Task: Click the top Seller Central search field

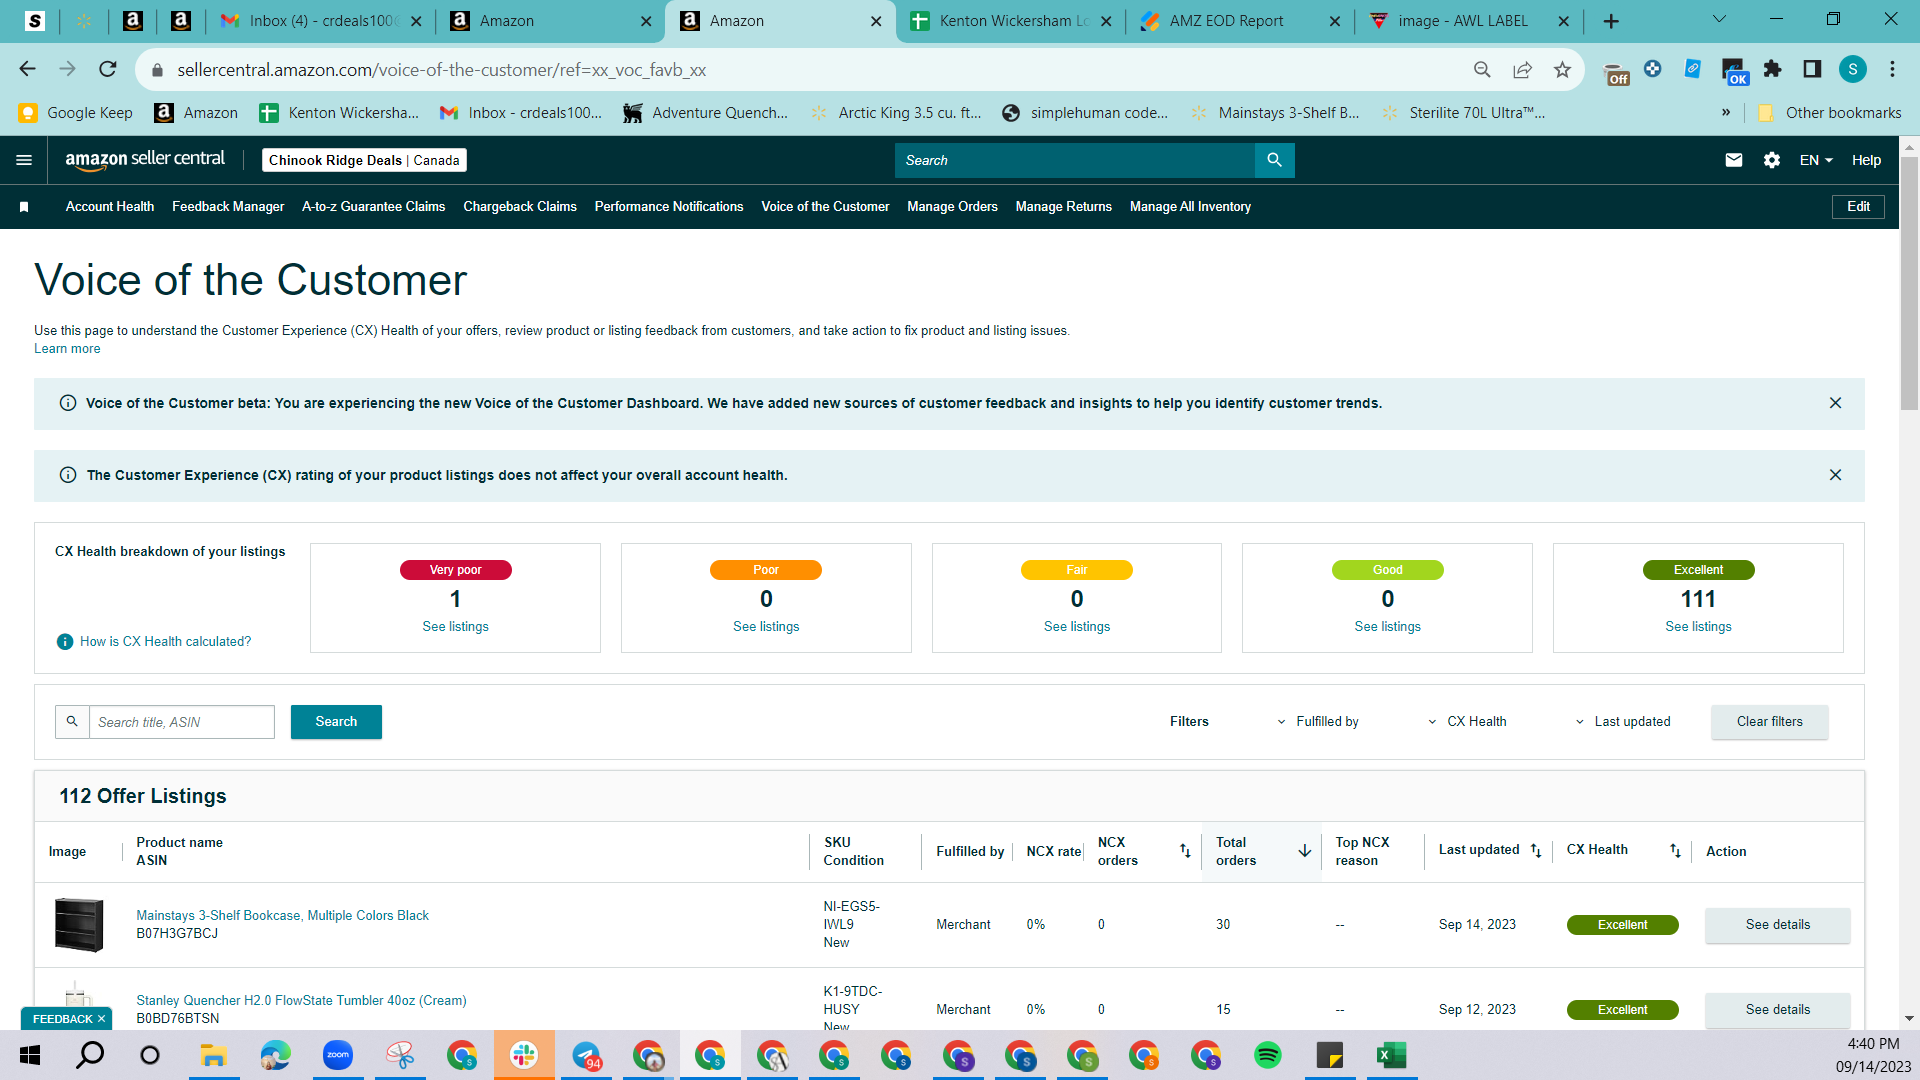Action: [1074, 160]
